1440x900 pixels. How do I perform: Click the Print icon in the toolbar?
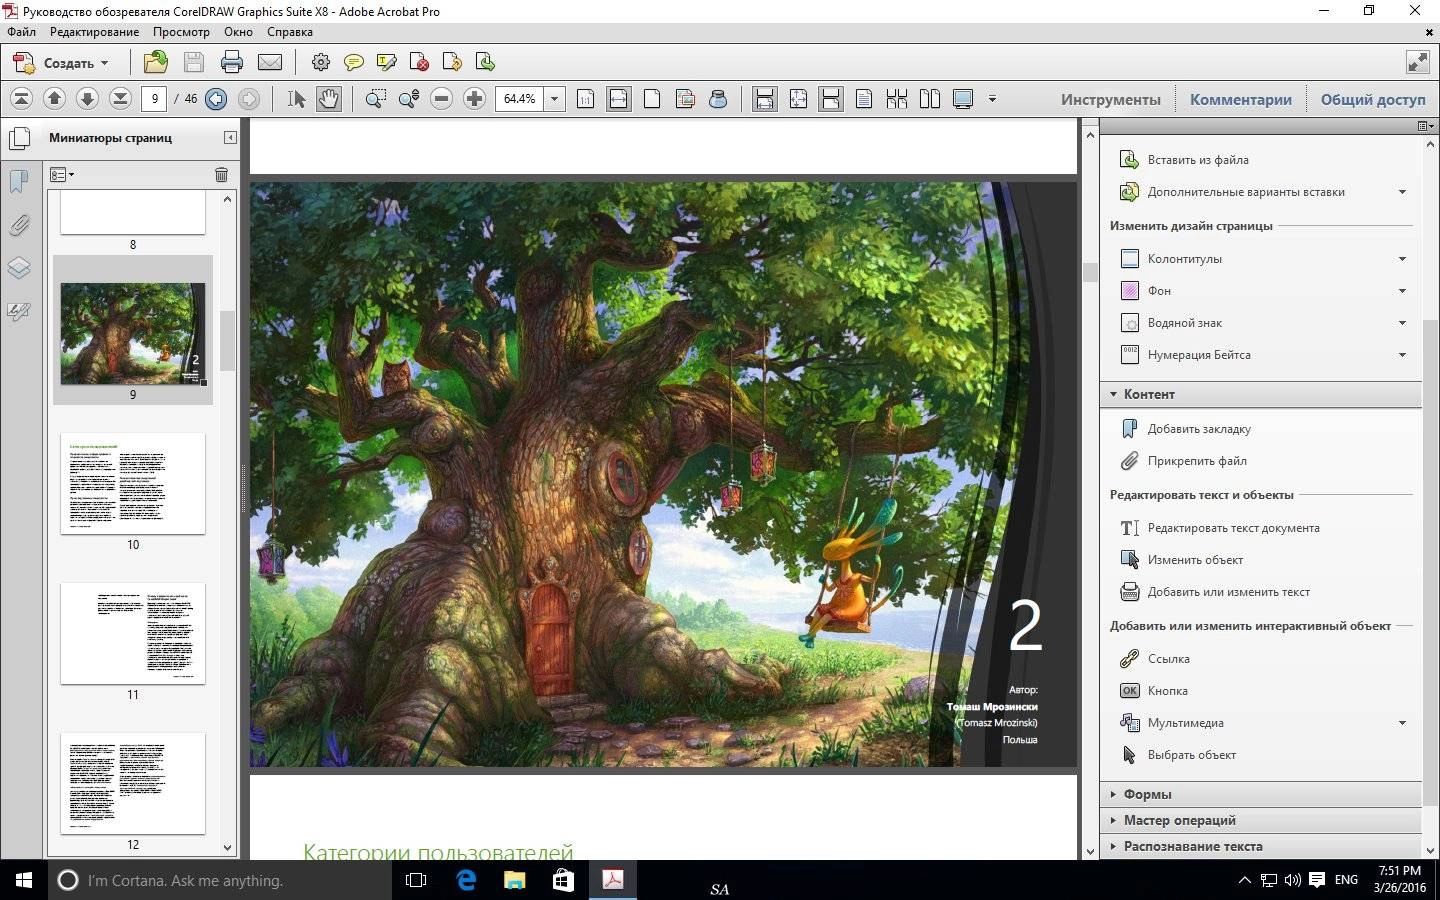pos(232,63)
